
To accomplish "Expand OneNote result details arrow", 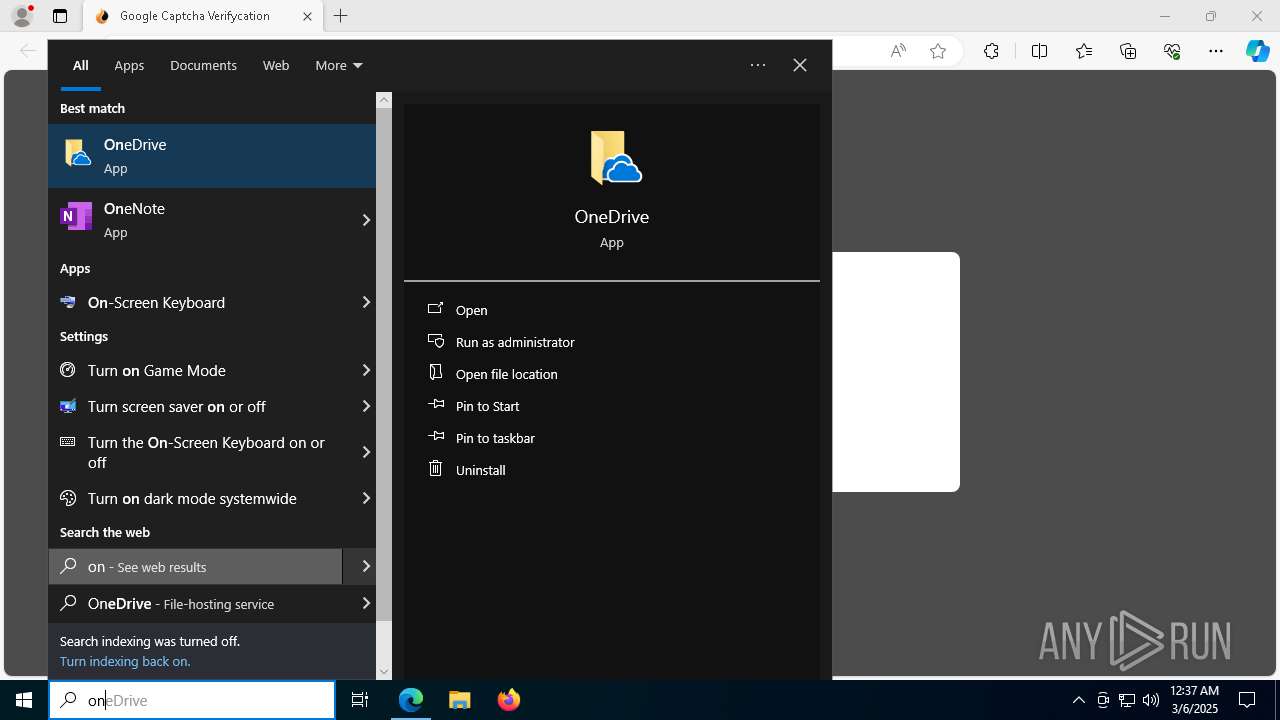I will [366, 220].
